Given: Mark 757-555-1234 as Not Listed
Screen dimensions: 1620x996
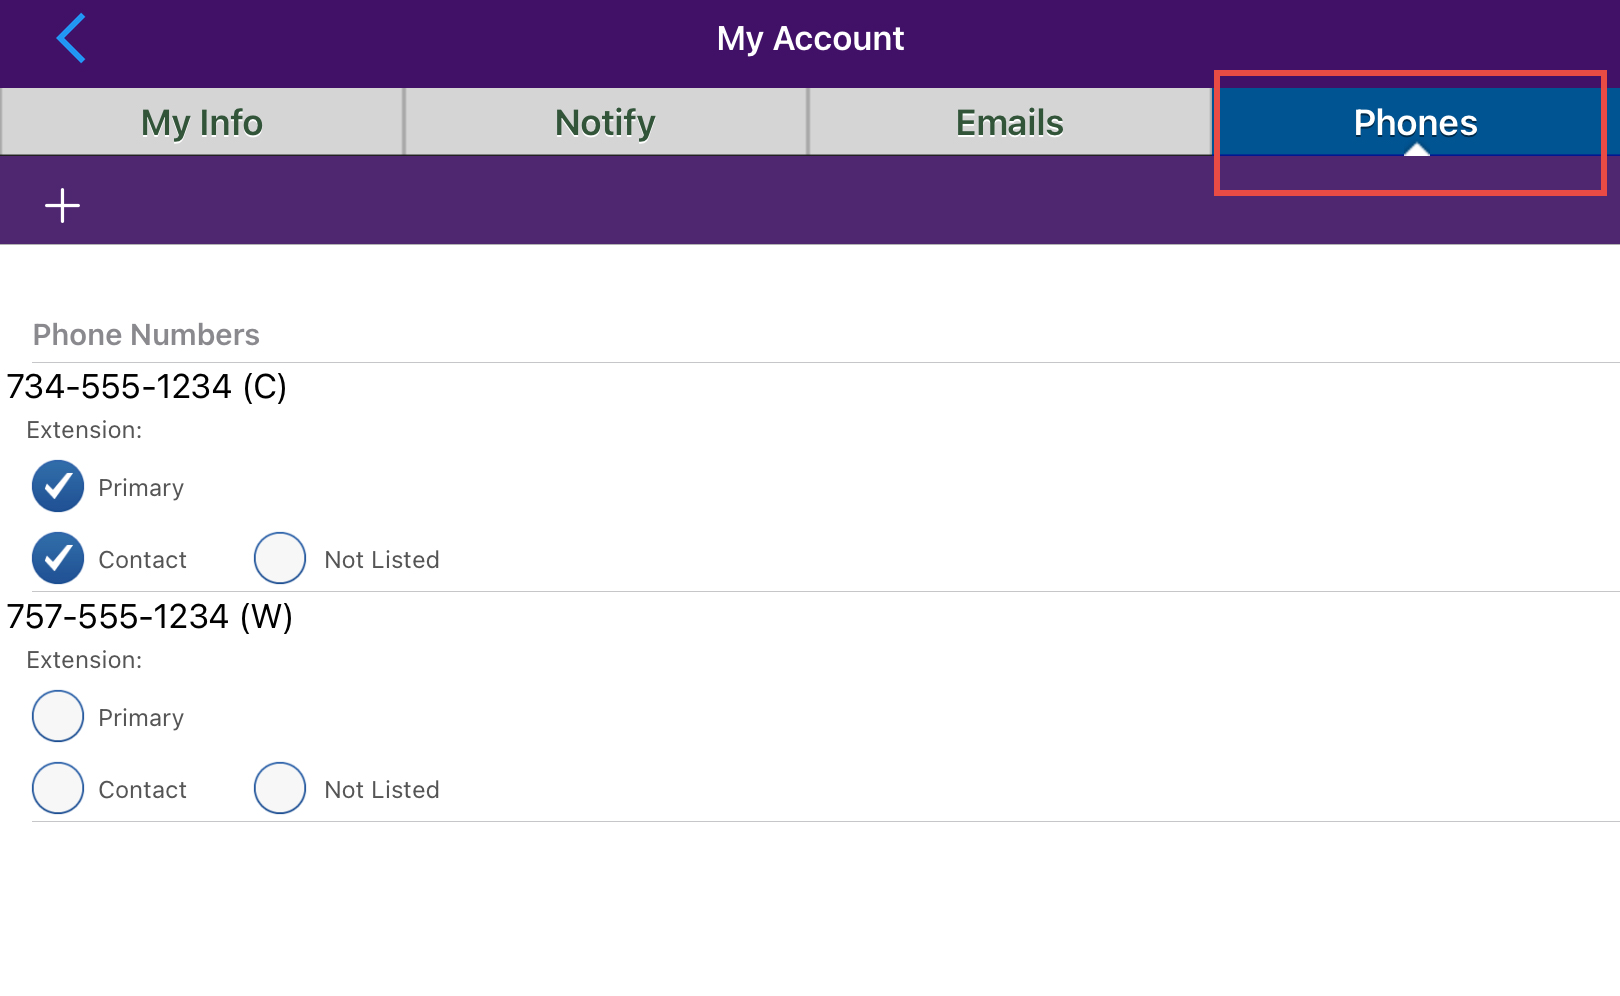Looking at the screenshot, I should [280, 789].
